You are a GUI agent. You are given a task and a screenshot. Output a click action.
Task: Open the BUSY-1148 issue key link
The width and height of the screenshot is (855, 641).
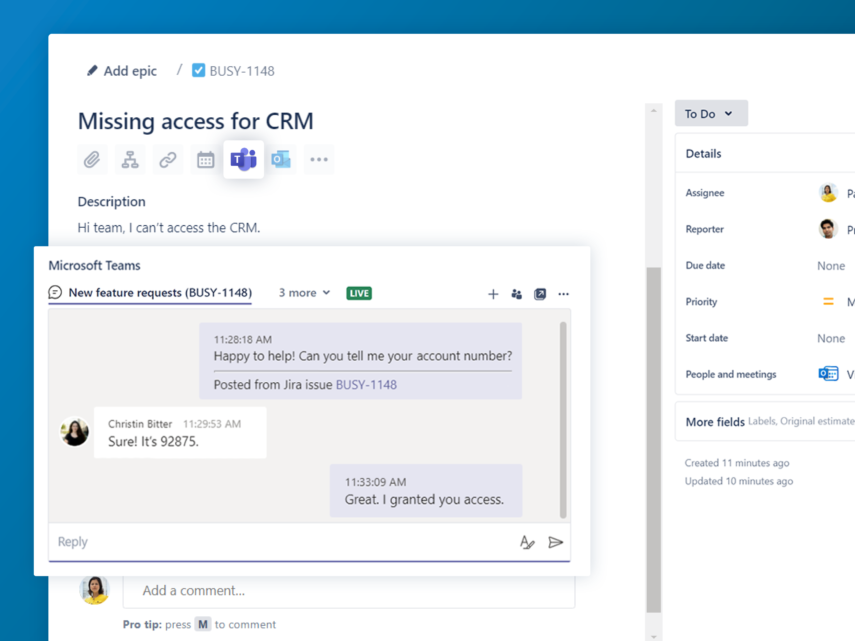tap(242, 71)
